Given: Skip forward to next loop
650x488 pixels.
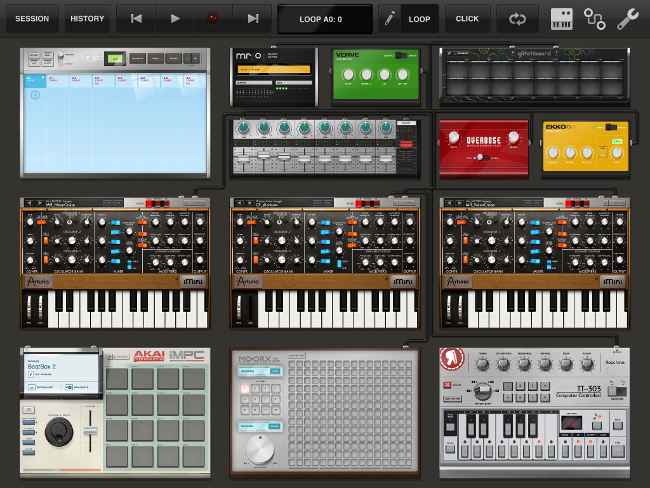Looking at the screenshot, I should point(252,19).
